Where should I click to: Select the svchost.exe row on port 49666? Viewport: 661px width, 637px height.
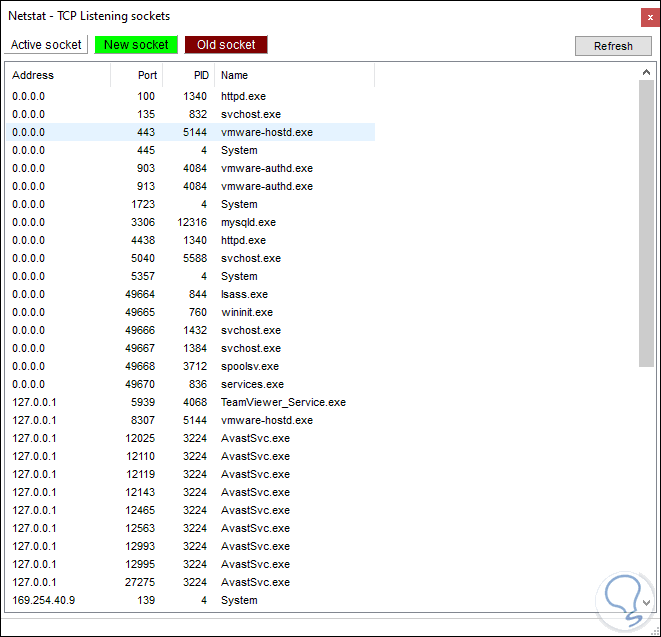[191, 330]
